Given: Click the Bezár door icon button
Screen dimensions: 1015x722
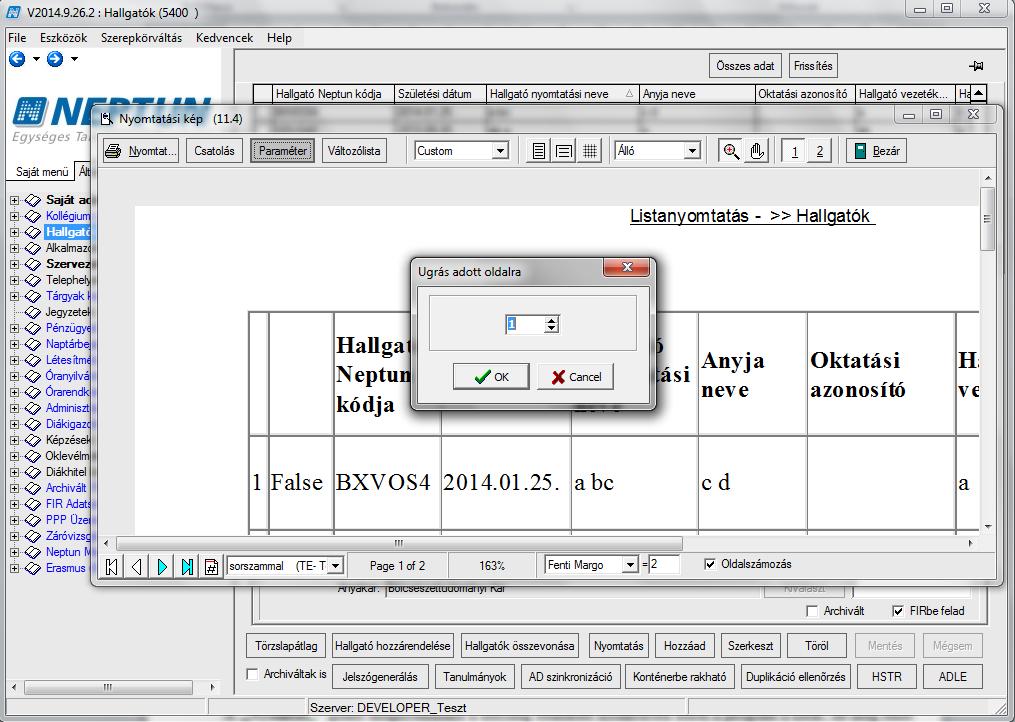Looking at the screenshot, I should [x=876, y=151].
